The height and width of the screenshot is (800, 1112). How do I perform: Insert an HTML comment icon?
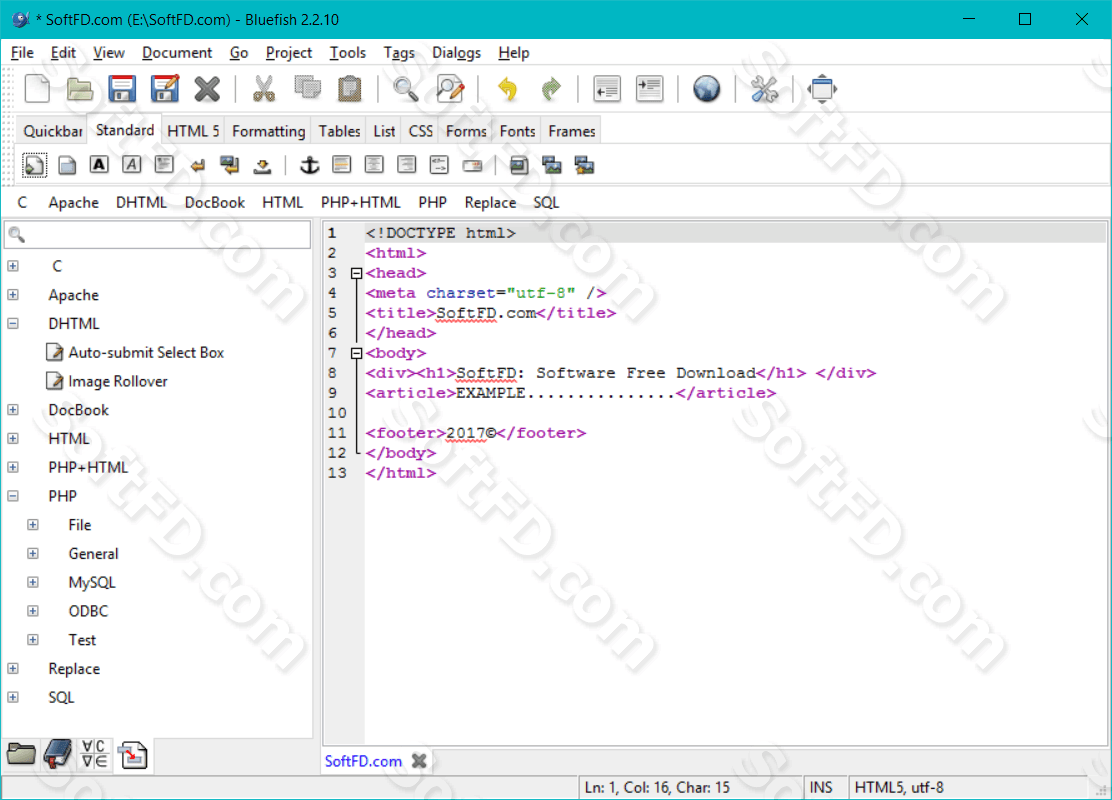pyautogui.click(x=440, y=165)
